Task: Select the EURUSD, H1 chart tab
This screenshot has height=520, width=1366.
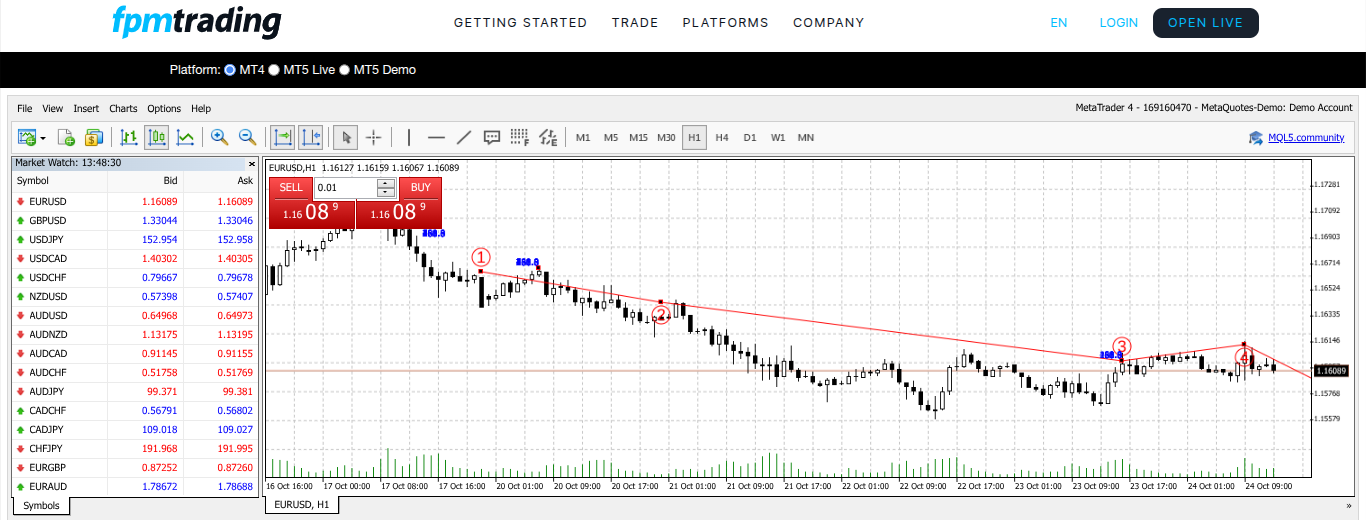Action: (302, 505)
